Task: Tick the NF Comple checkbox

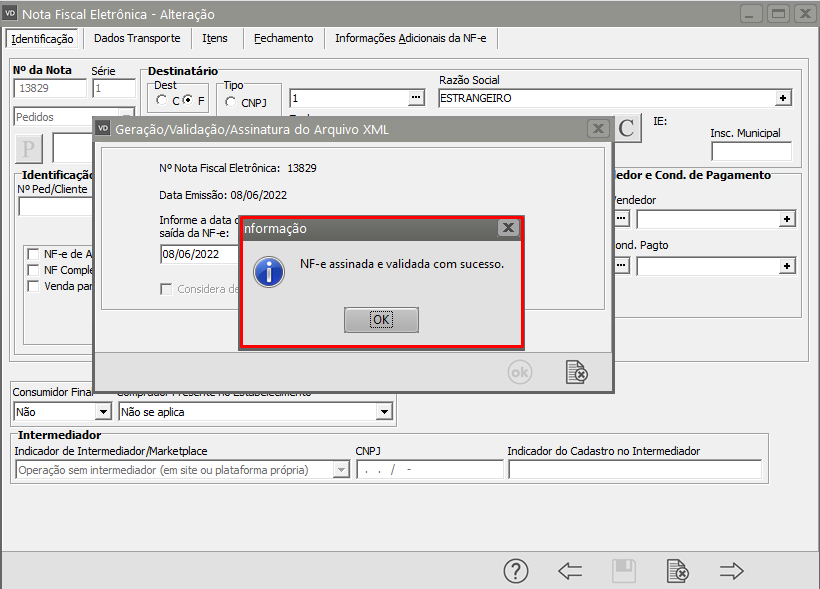Action: point(34,270)
